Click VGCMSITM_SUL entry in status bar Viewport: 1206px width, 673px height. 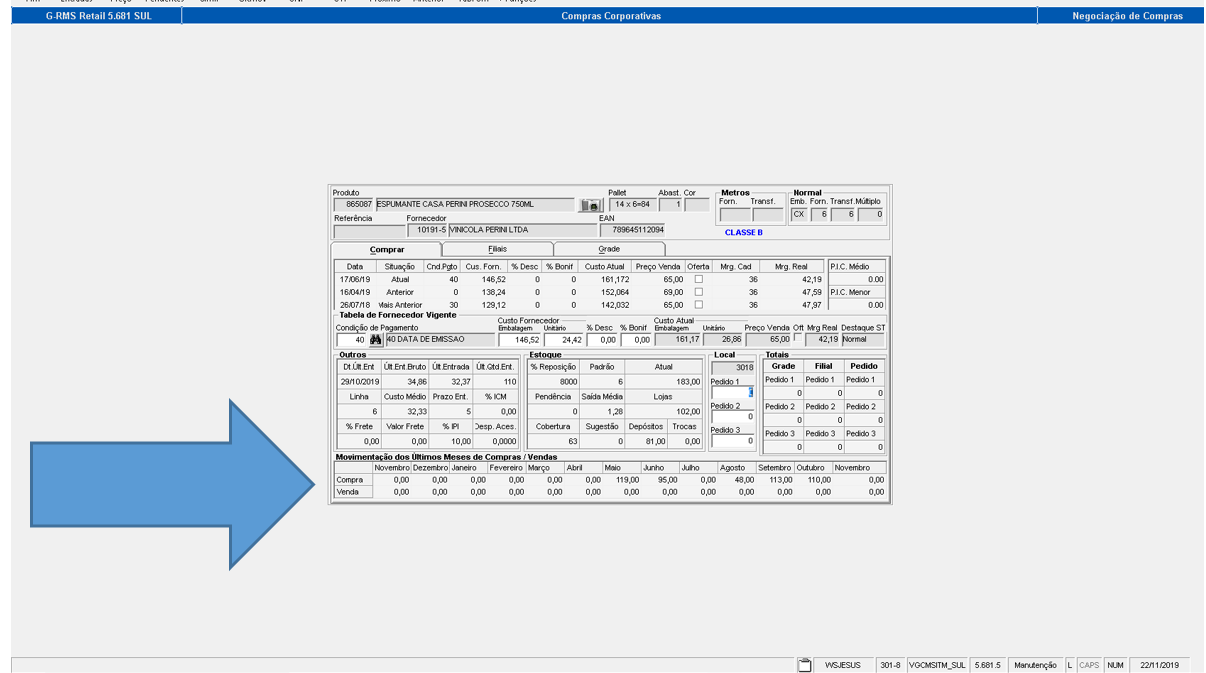[937, 665]
